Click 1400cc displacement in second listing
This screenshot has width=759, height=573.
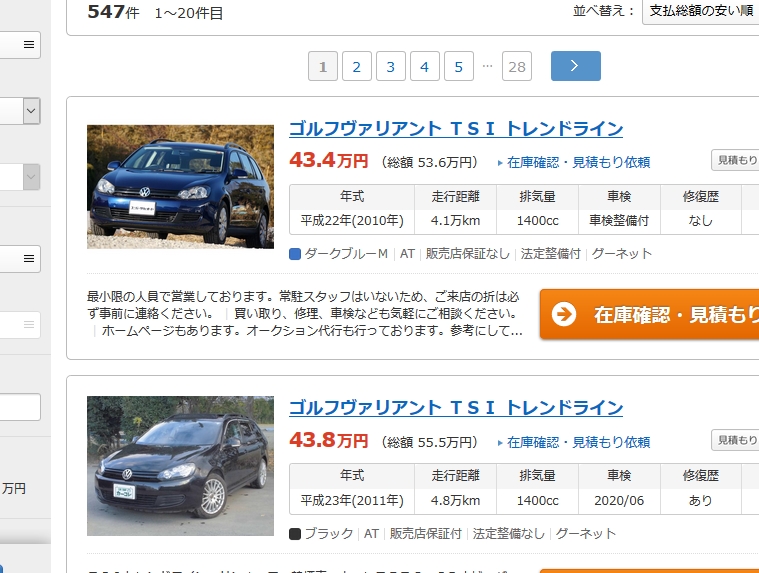tap(537, 500)
